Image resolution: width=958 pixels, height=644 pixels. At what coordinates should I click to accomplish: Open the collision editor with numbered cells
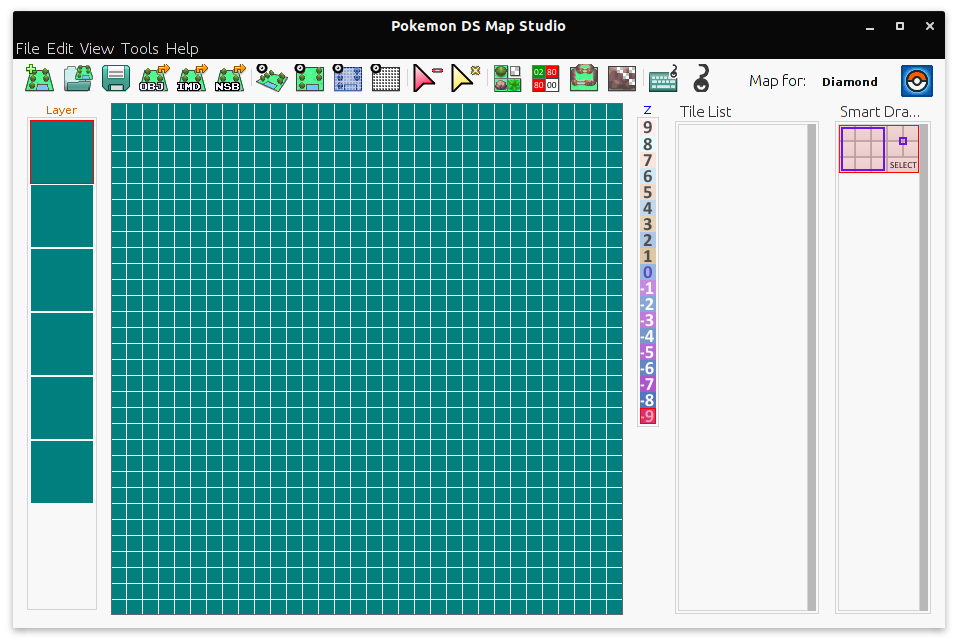click(x=545, y=79)
